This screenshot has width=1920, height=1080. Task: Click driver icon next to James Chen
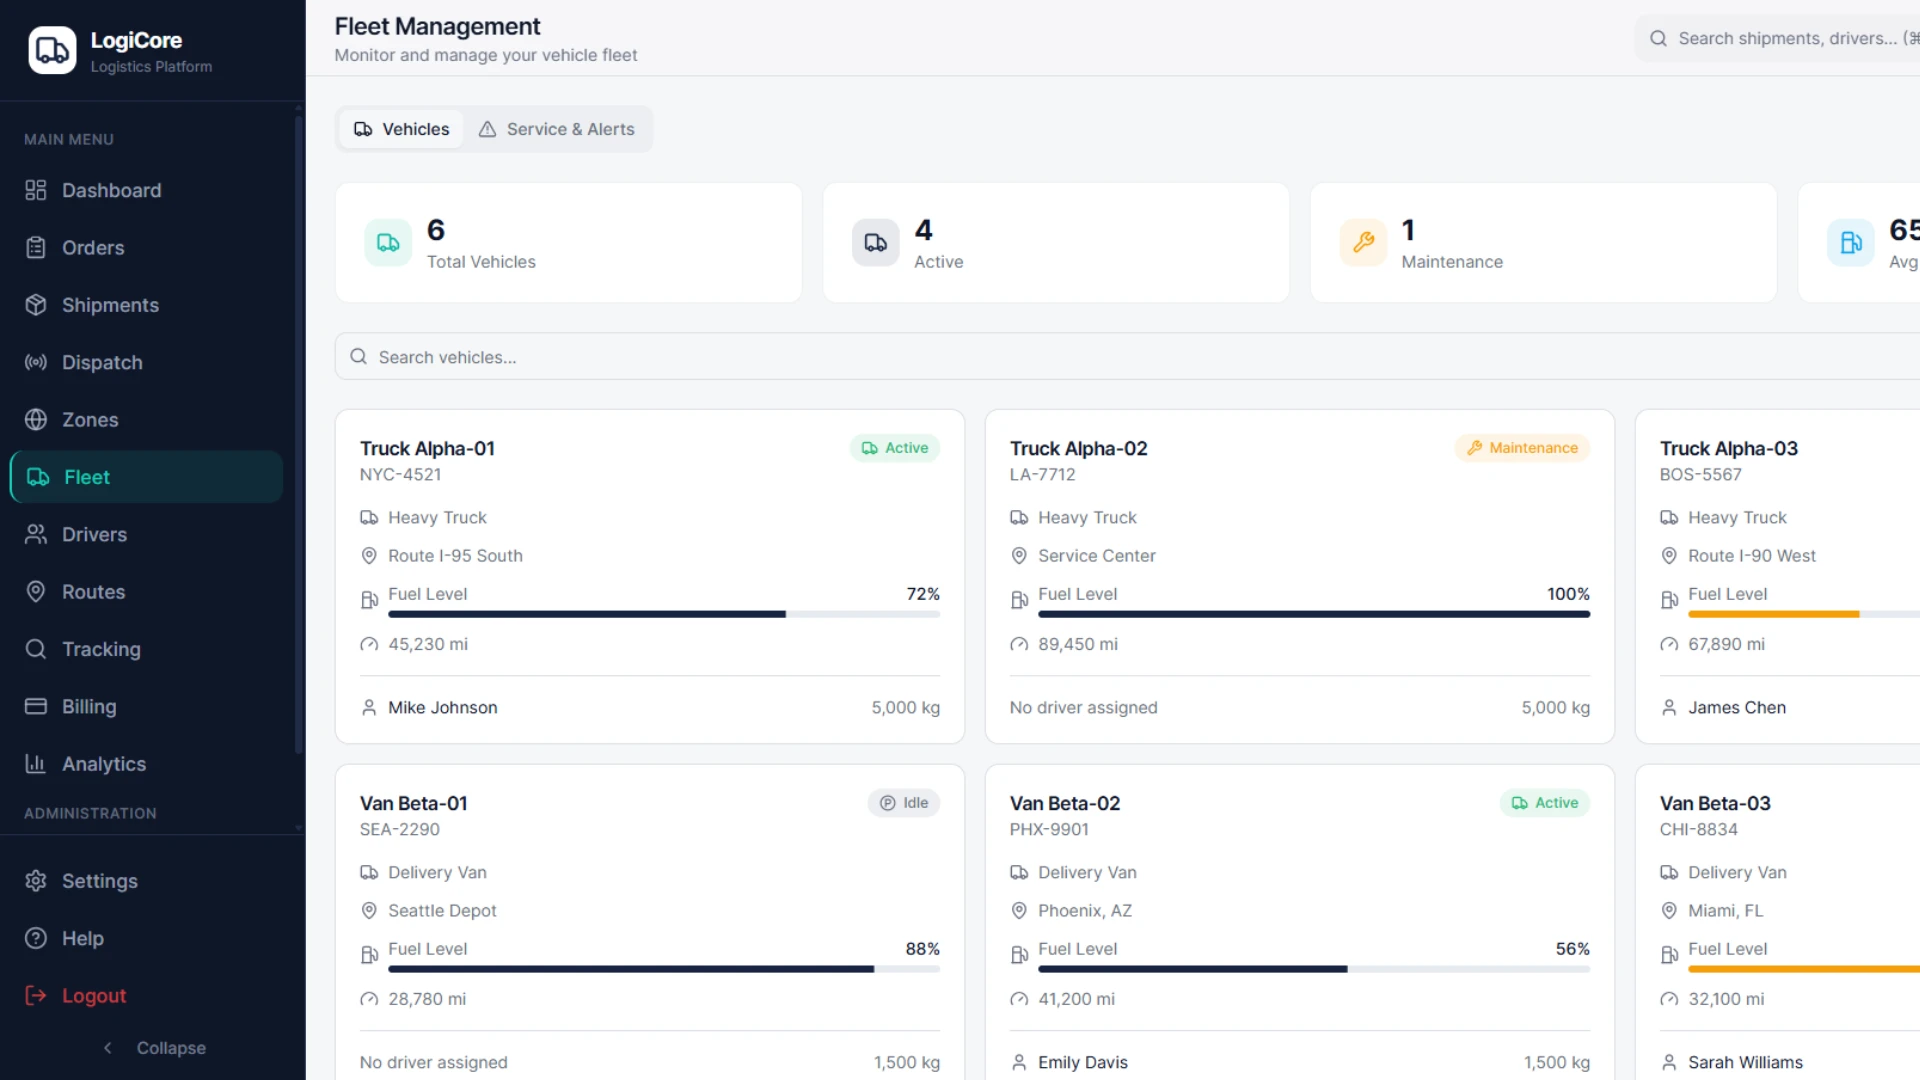(1669, 708)
